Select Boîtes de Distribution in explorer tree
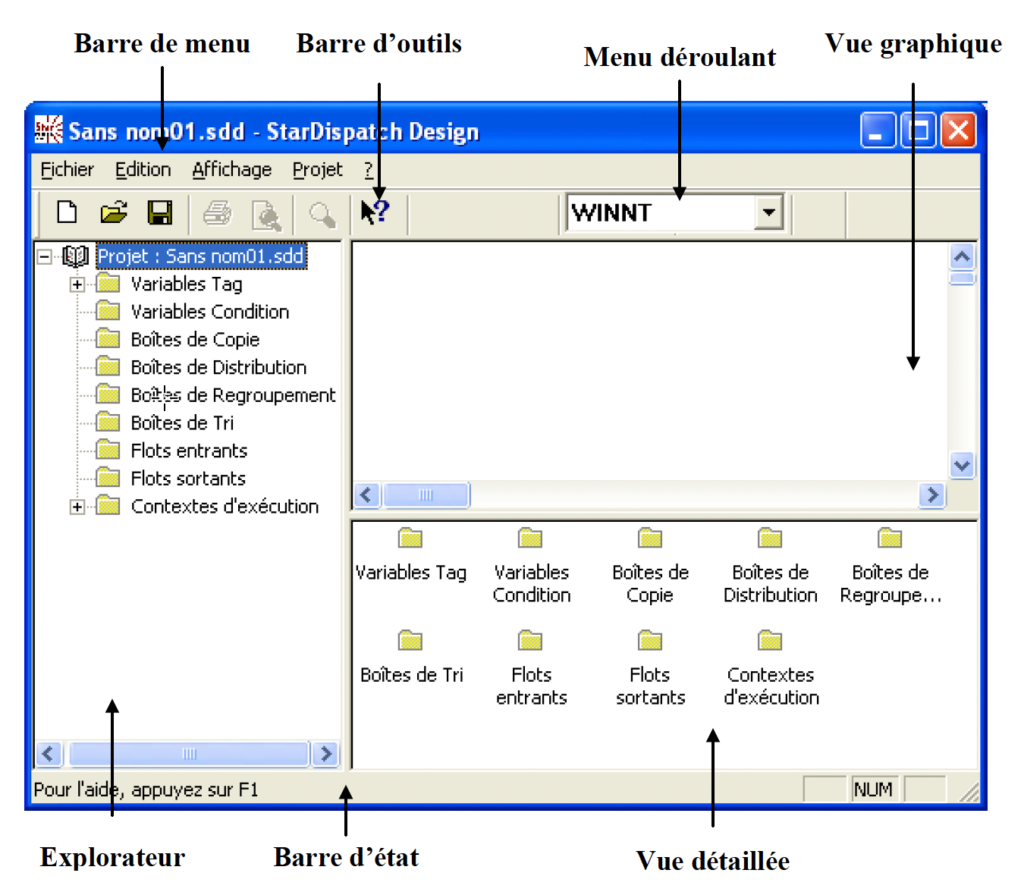1024x895 pixels. (218, 368)
